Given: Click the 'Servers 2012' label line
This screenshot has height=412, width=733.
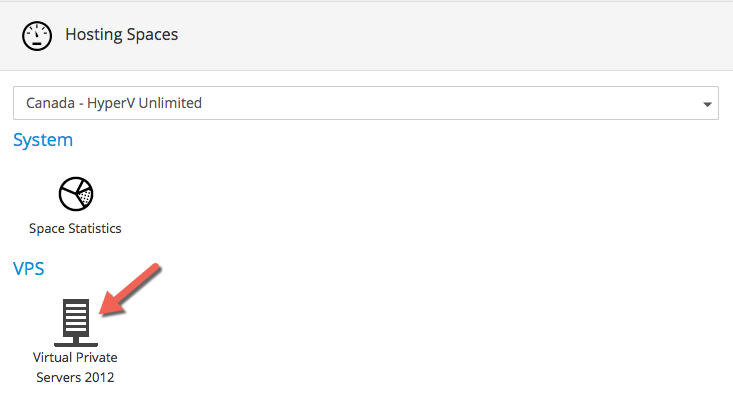Looking at the screenshot, I should point(75,377).
